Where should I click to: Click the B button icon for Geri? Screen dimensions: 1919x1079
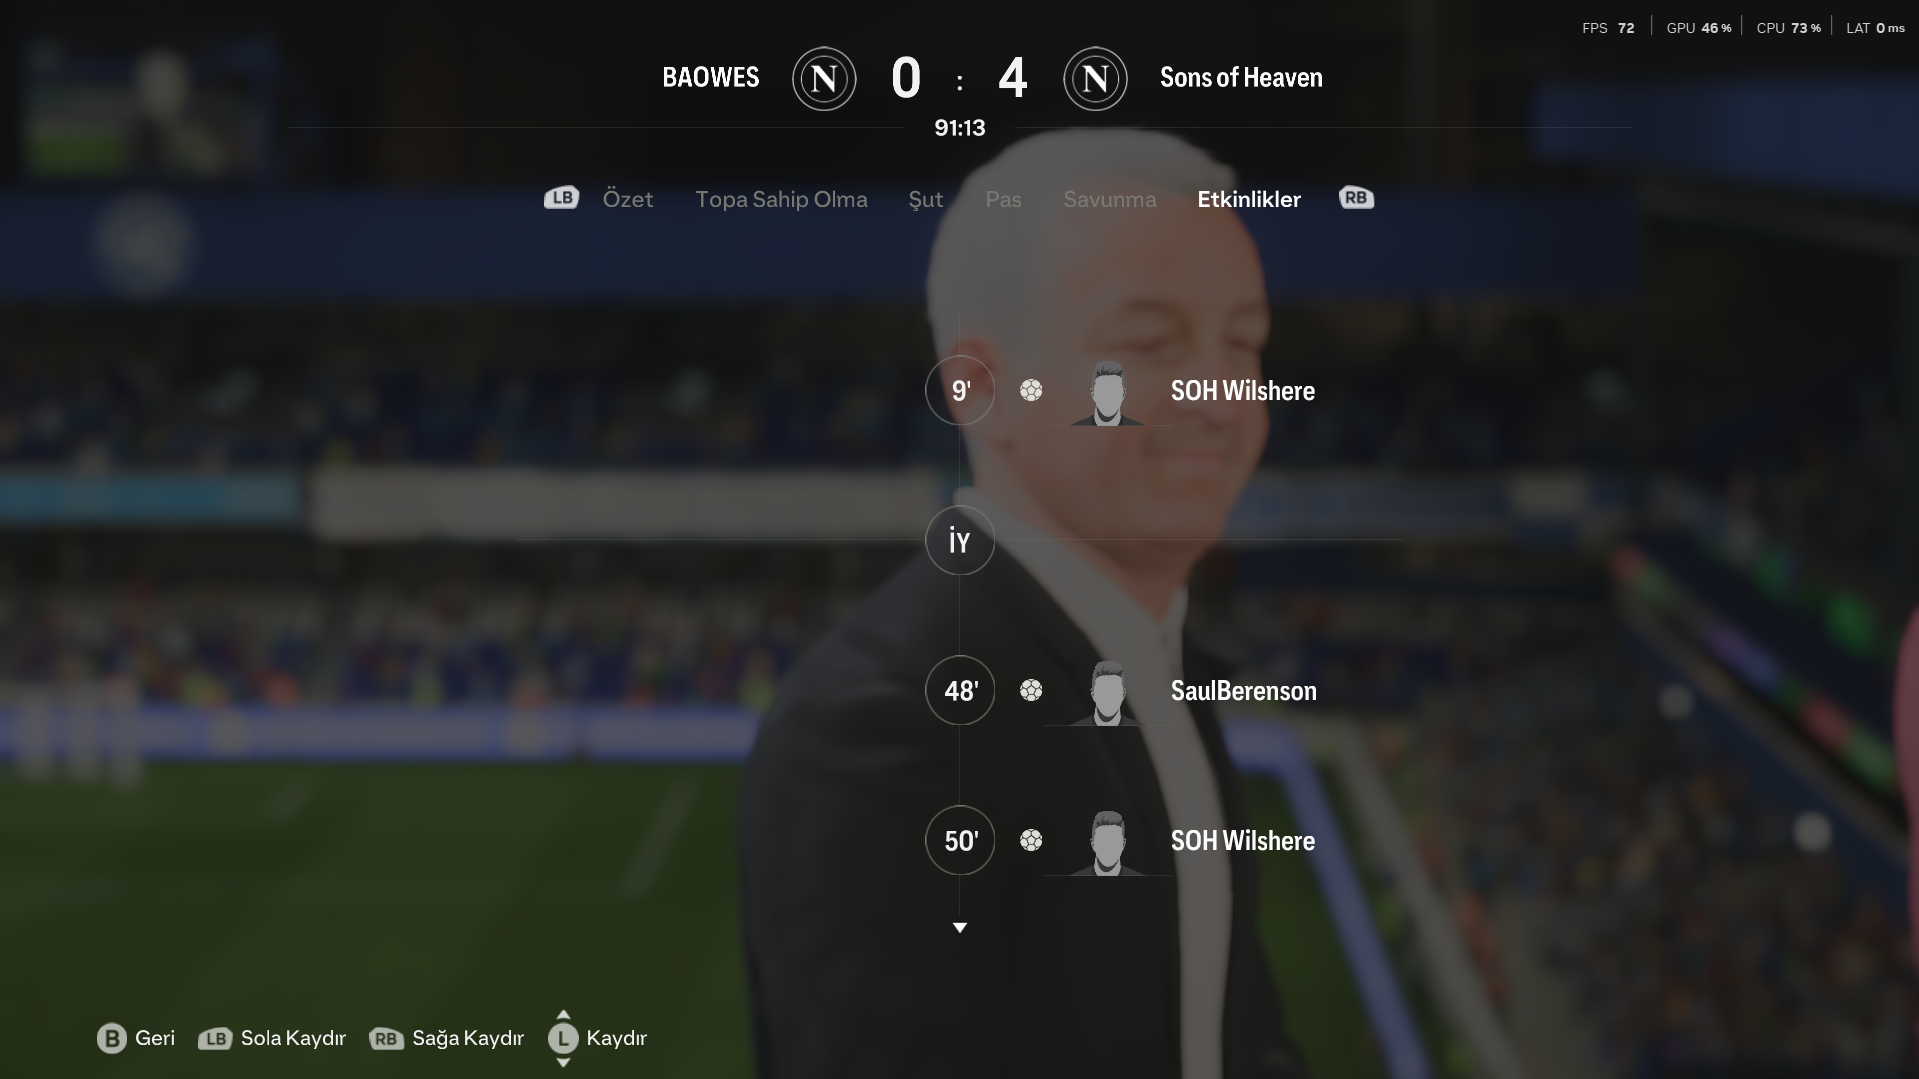[112, 1038]
